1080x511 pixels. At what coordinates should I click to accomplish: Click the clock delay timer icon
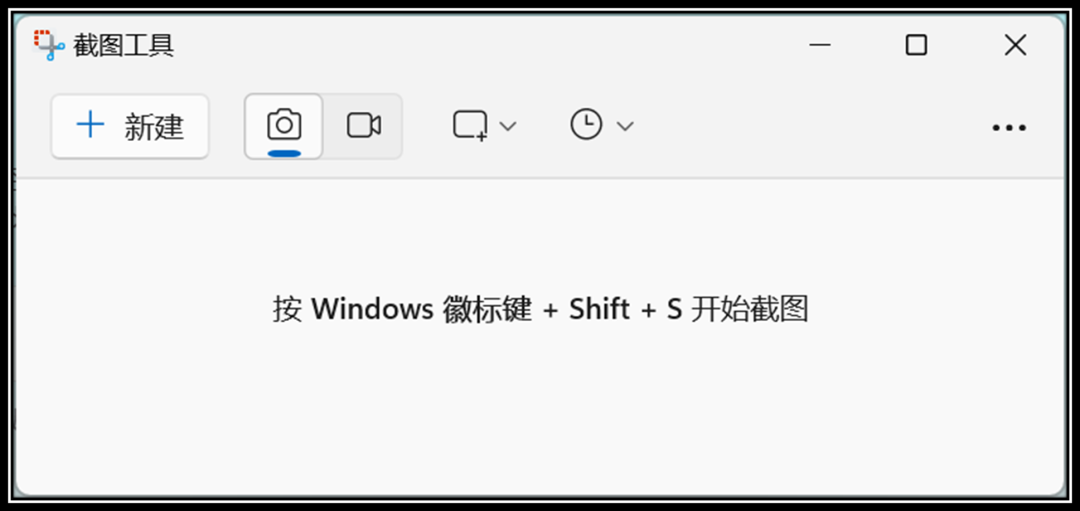click(x=586, y=126)
